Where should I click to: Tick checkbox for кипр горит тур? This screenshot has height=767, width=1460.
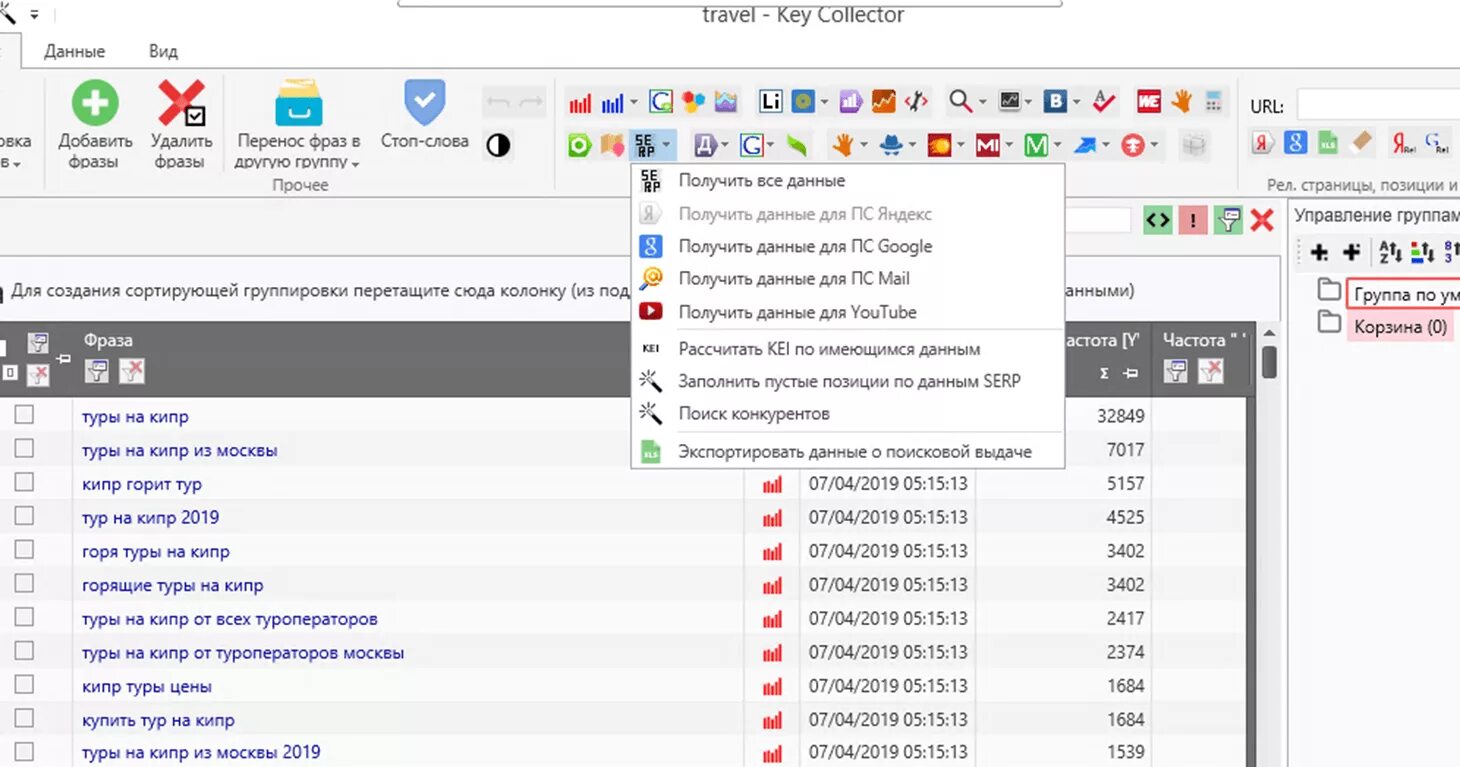24,482
